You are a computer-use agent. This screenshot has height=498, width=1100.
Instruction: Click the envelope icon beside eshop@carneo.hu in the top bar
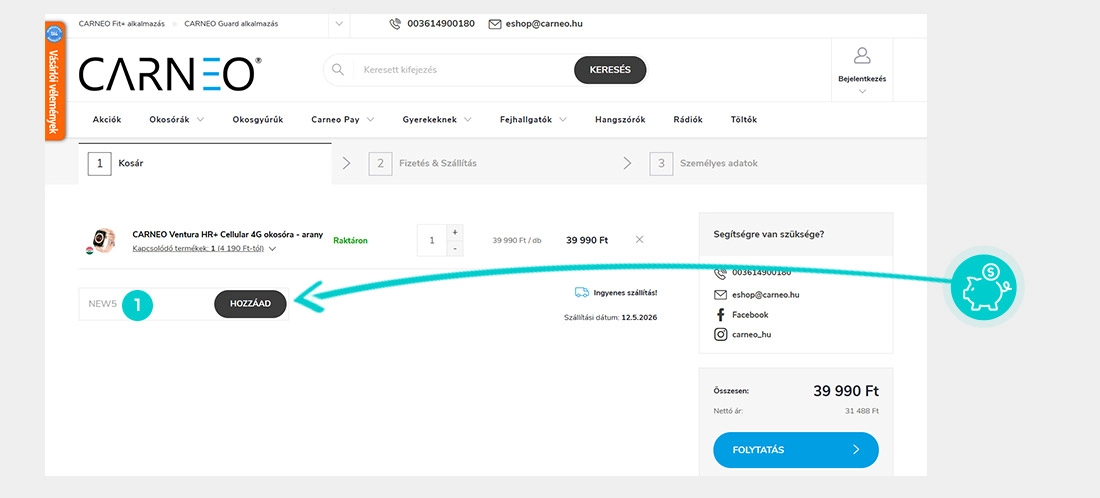pos(495,24)
